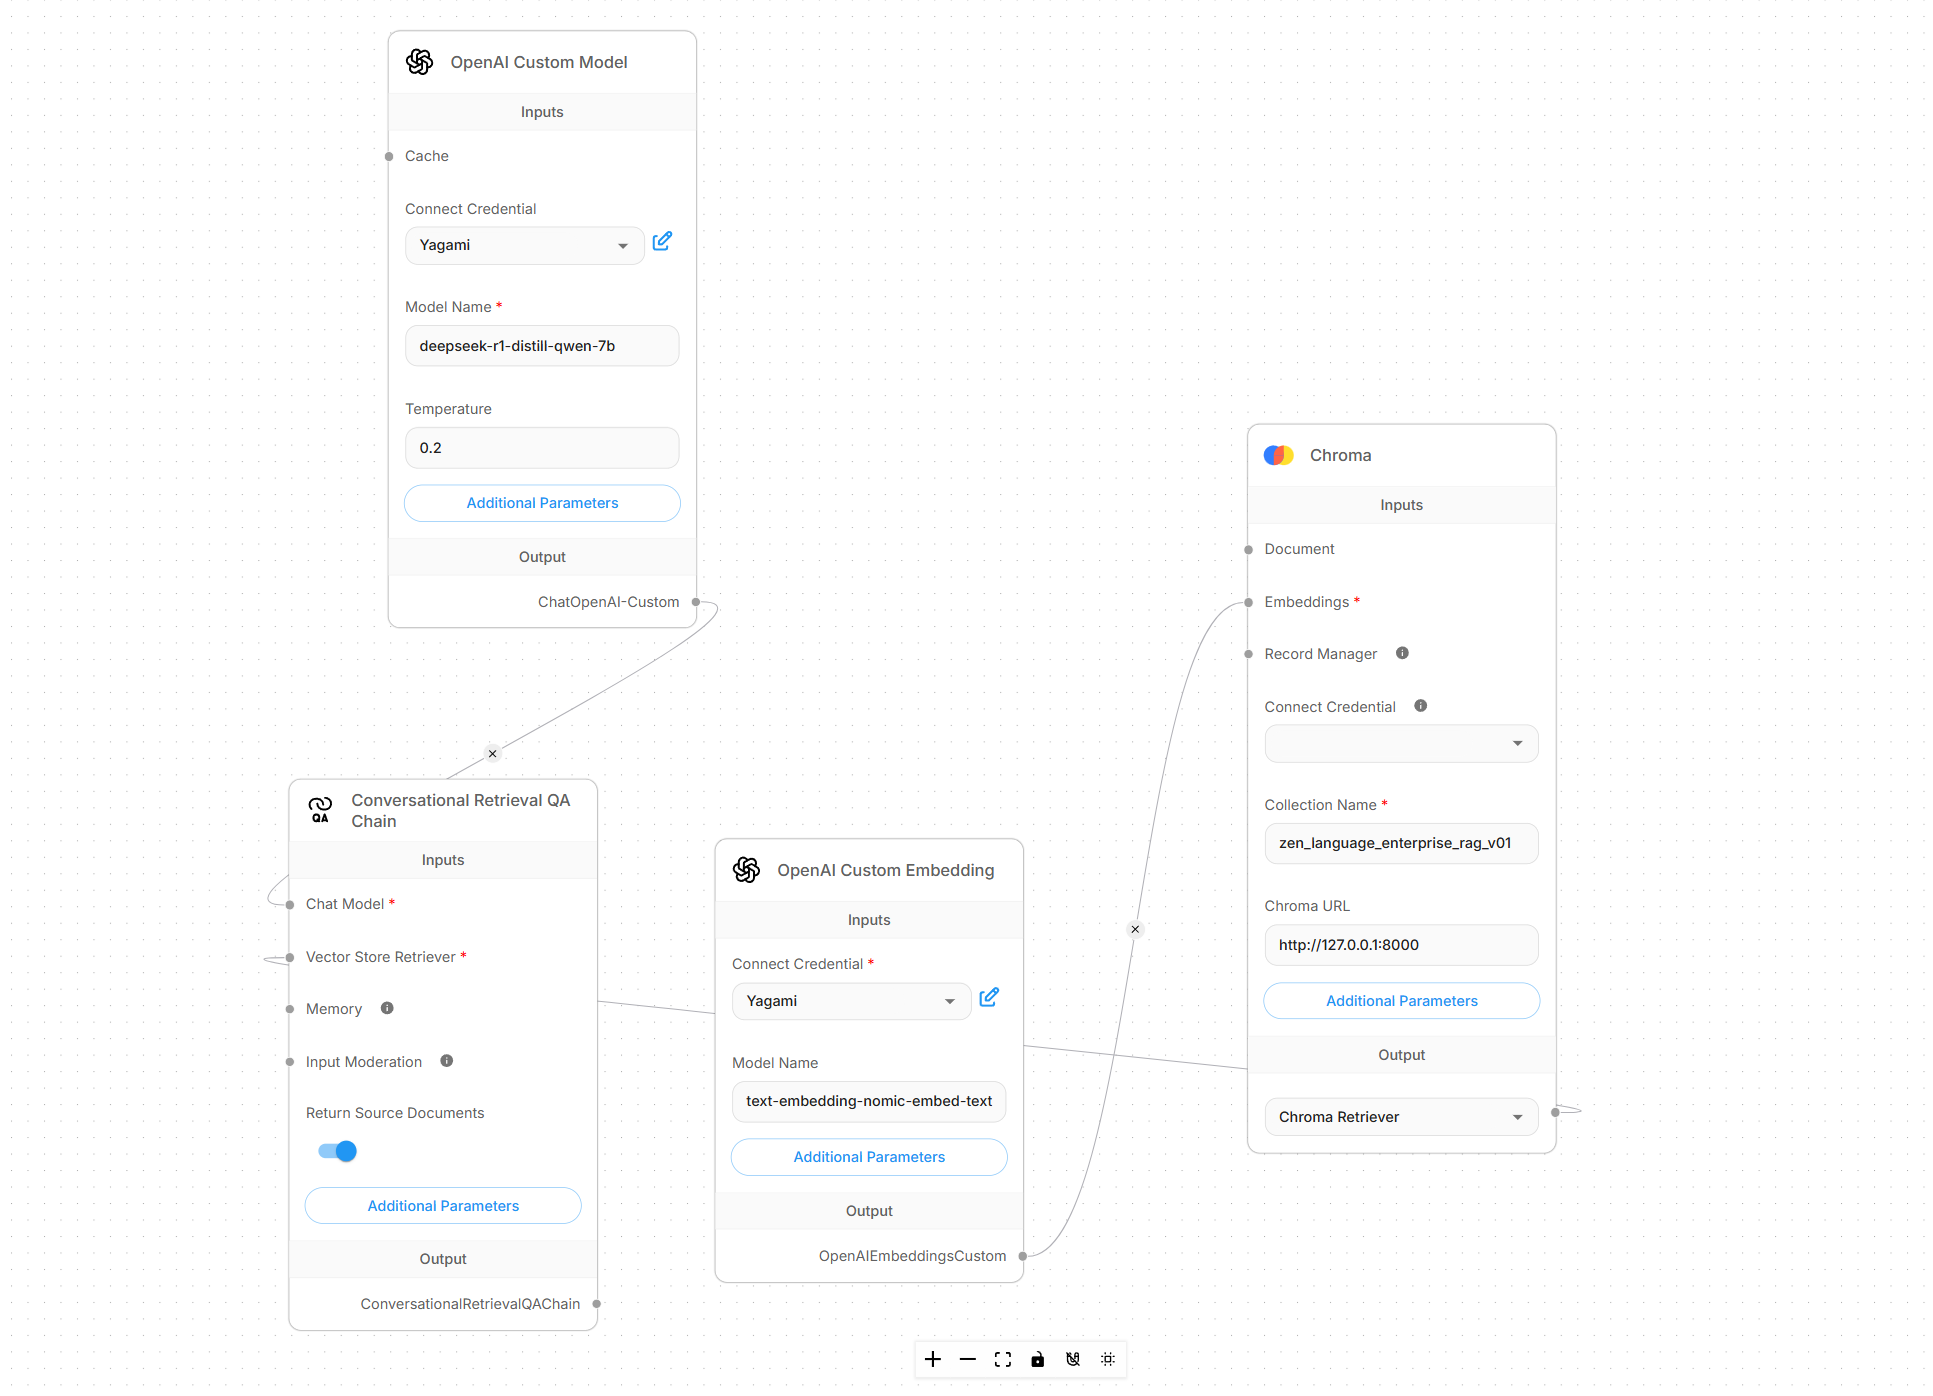Click the Record Manager input anchor dot
This screenshot has height=1396, width=1933.
[x=1248, y=654]
